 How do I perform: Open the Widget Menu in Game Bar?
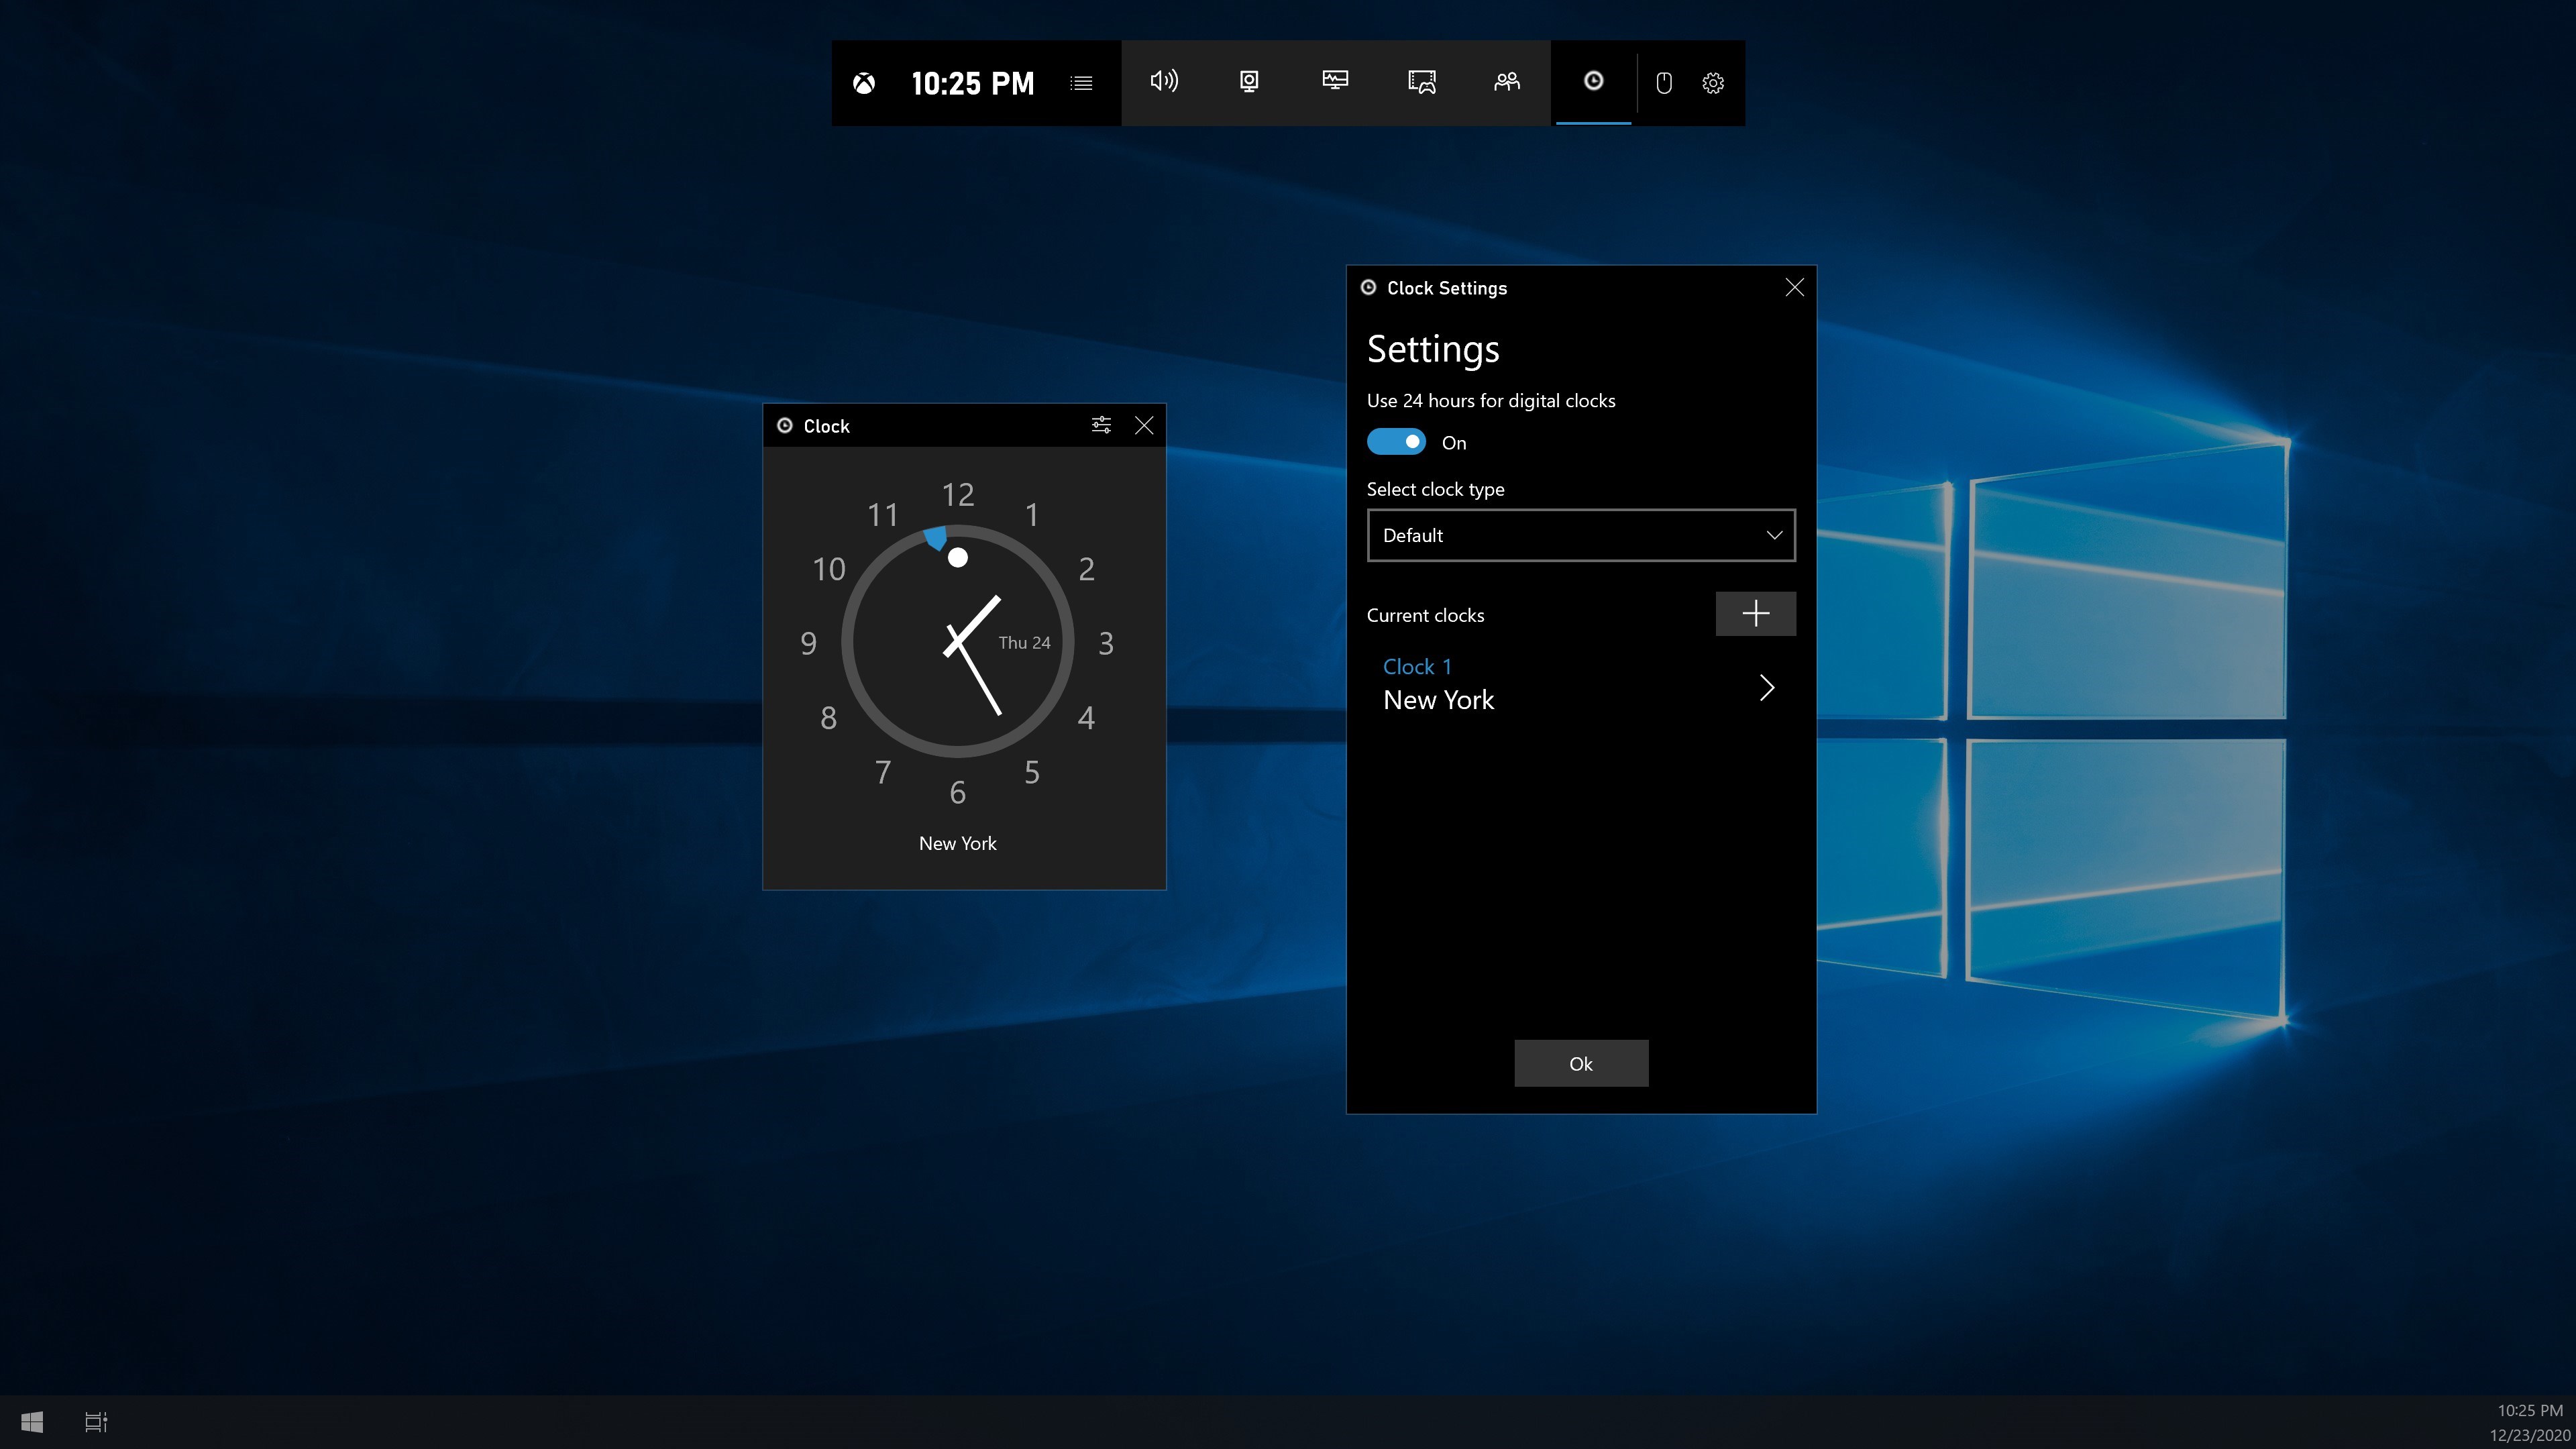pyautogui.click(x=1081, y=83)
